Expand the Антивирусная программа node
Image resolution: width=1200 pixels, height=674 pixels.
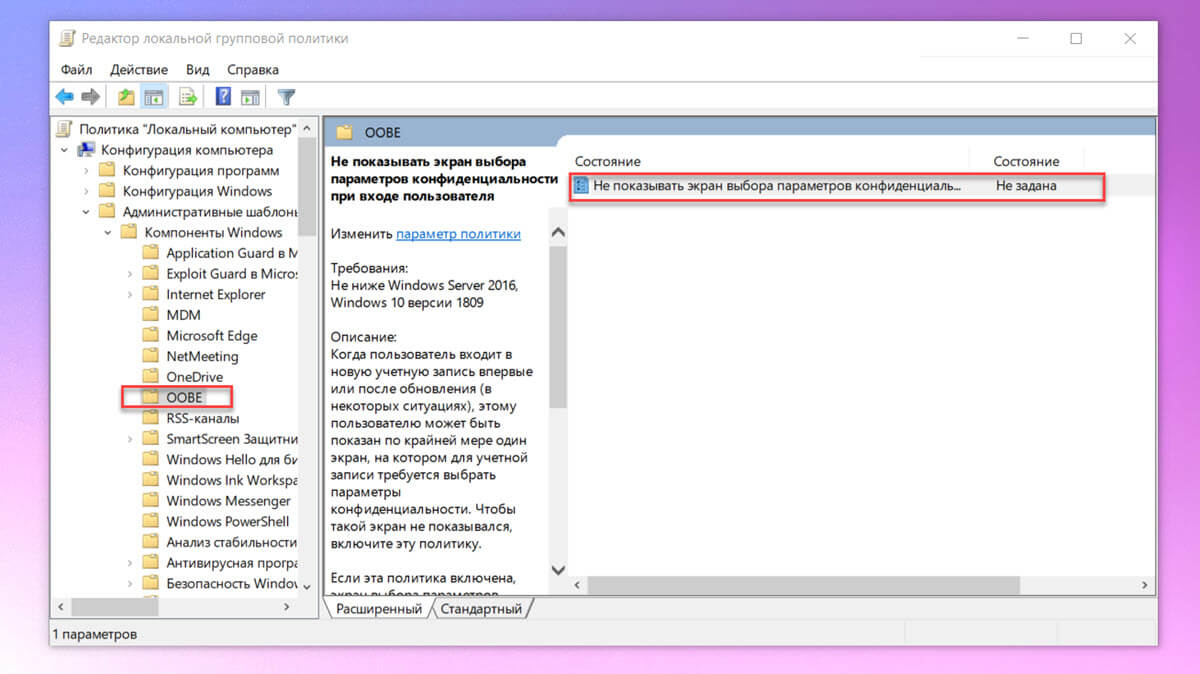point(130,563)
